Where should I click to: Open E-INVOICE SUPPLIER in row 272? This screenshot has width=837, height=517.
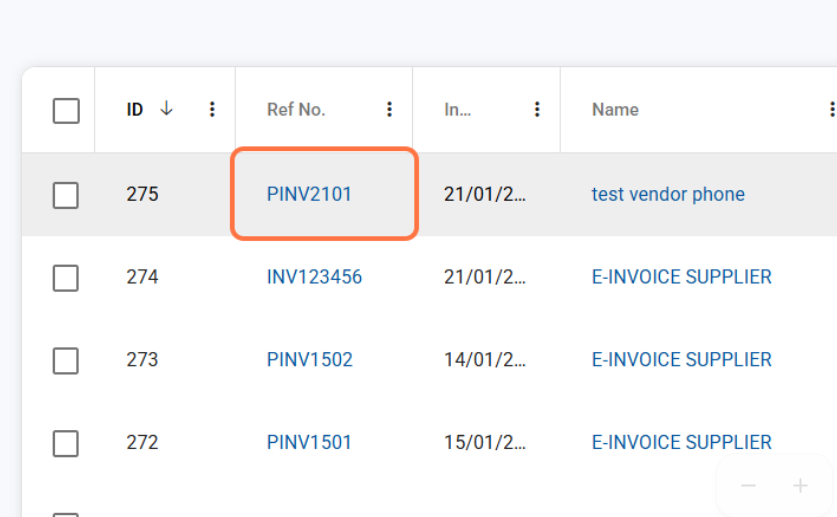682,442
